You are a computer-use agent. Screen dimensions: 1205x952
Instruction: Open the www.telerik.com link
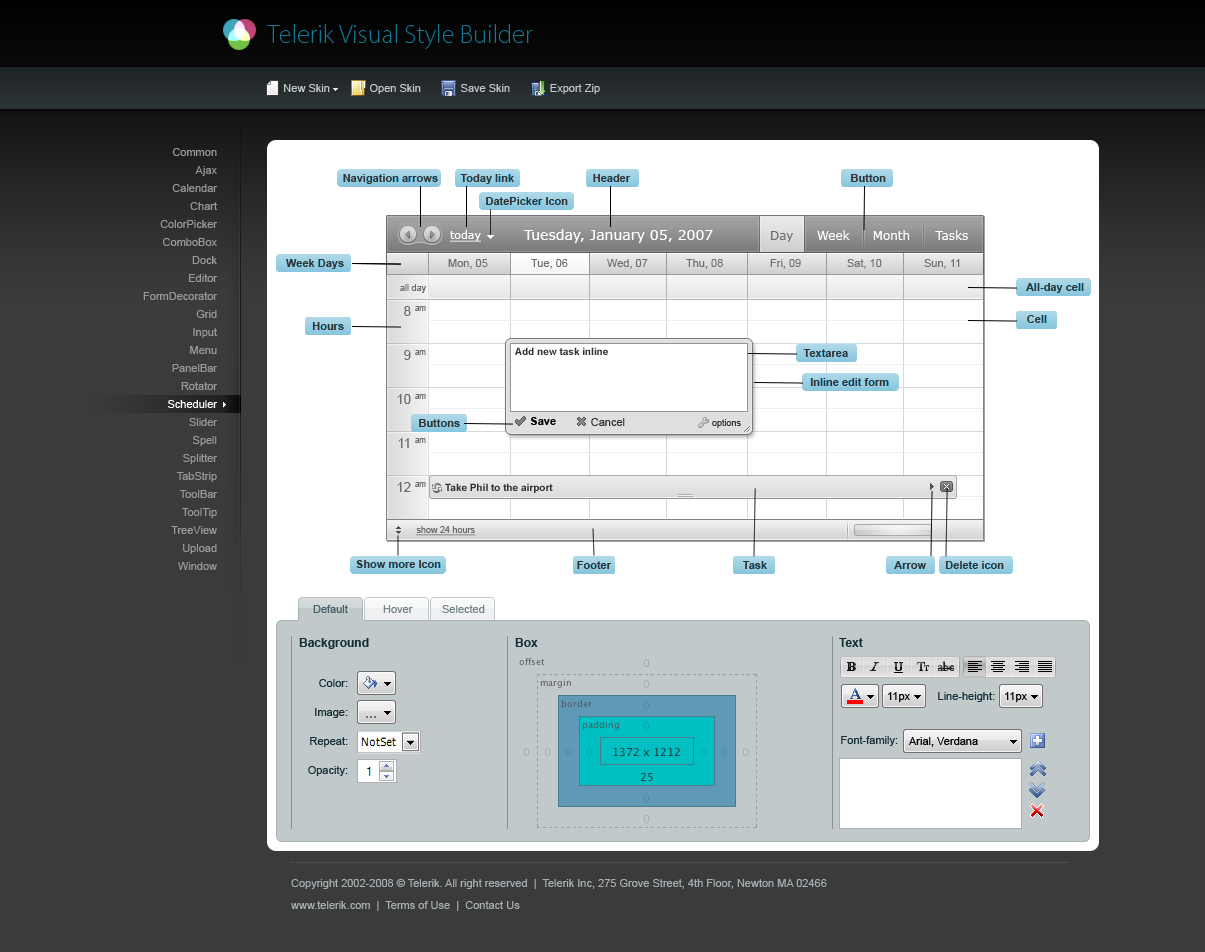(331, 905)
